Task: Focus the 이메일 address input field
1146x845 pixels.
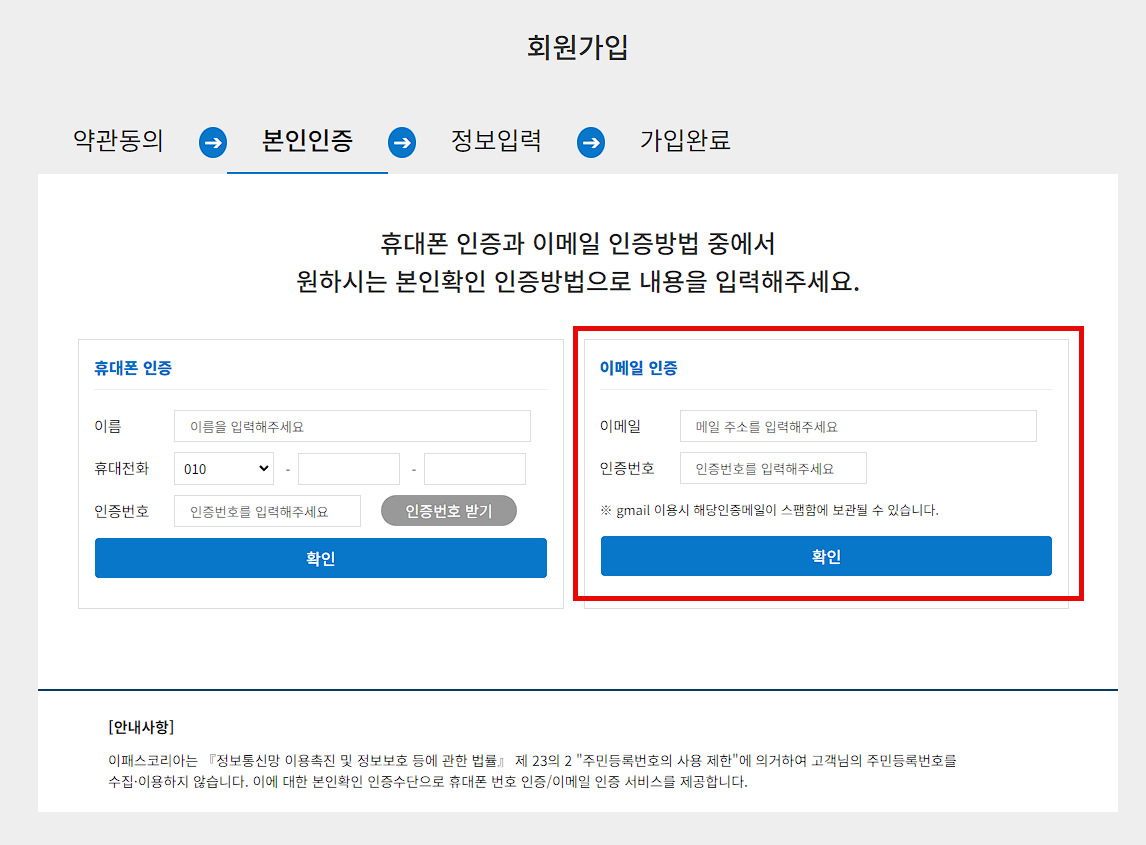Action: coord(858,426)
